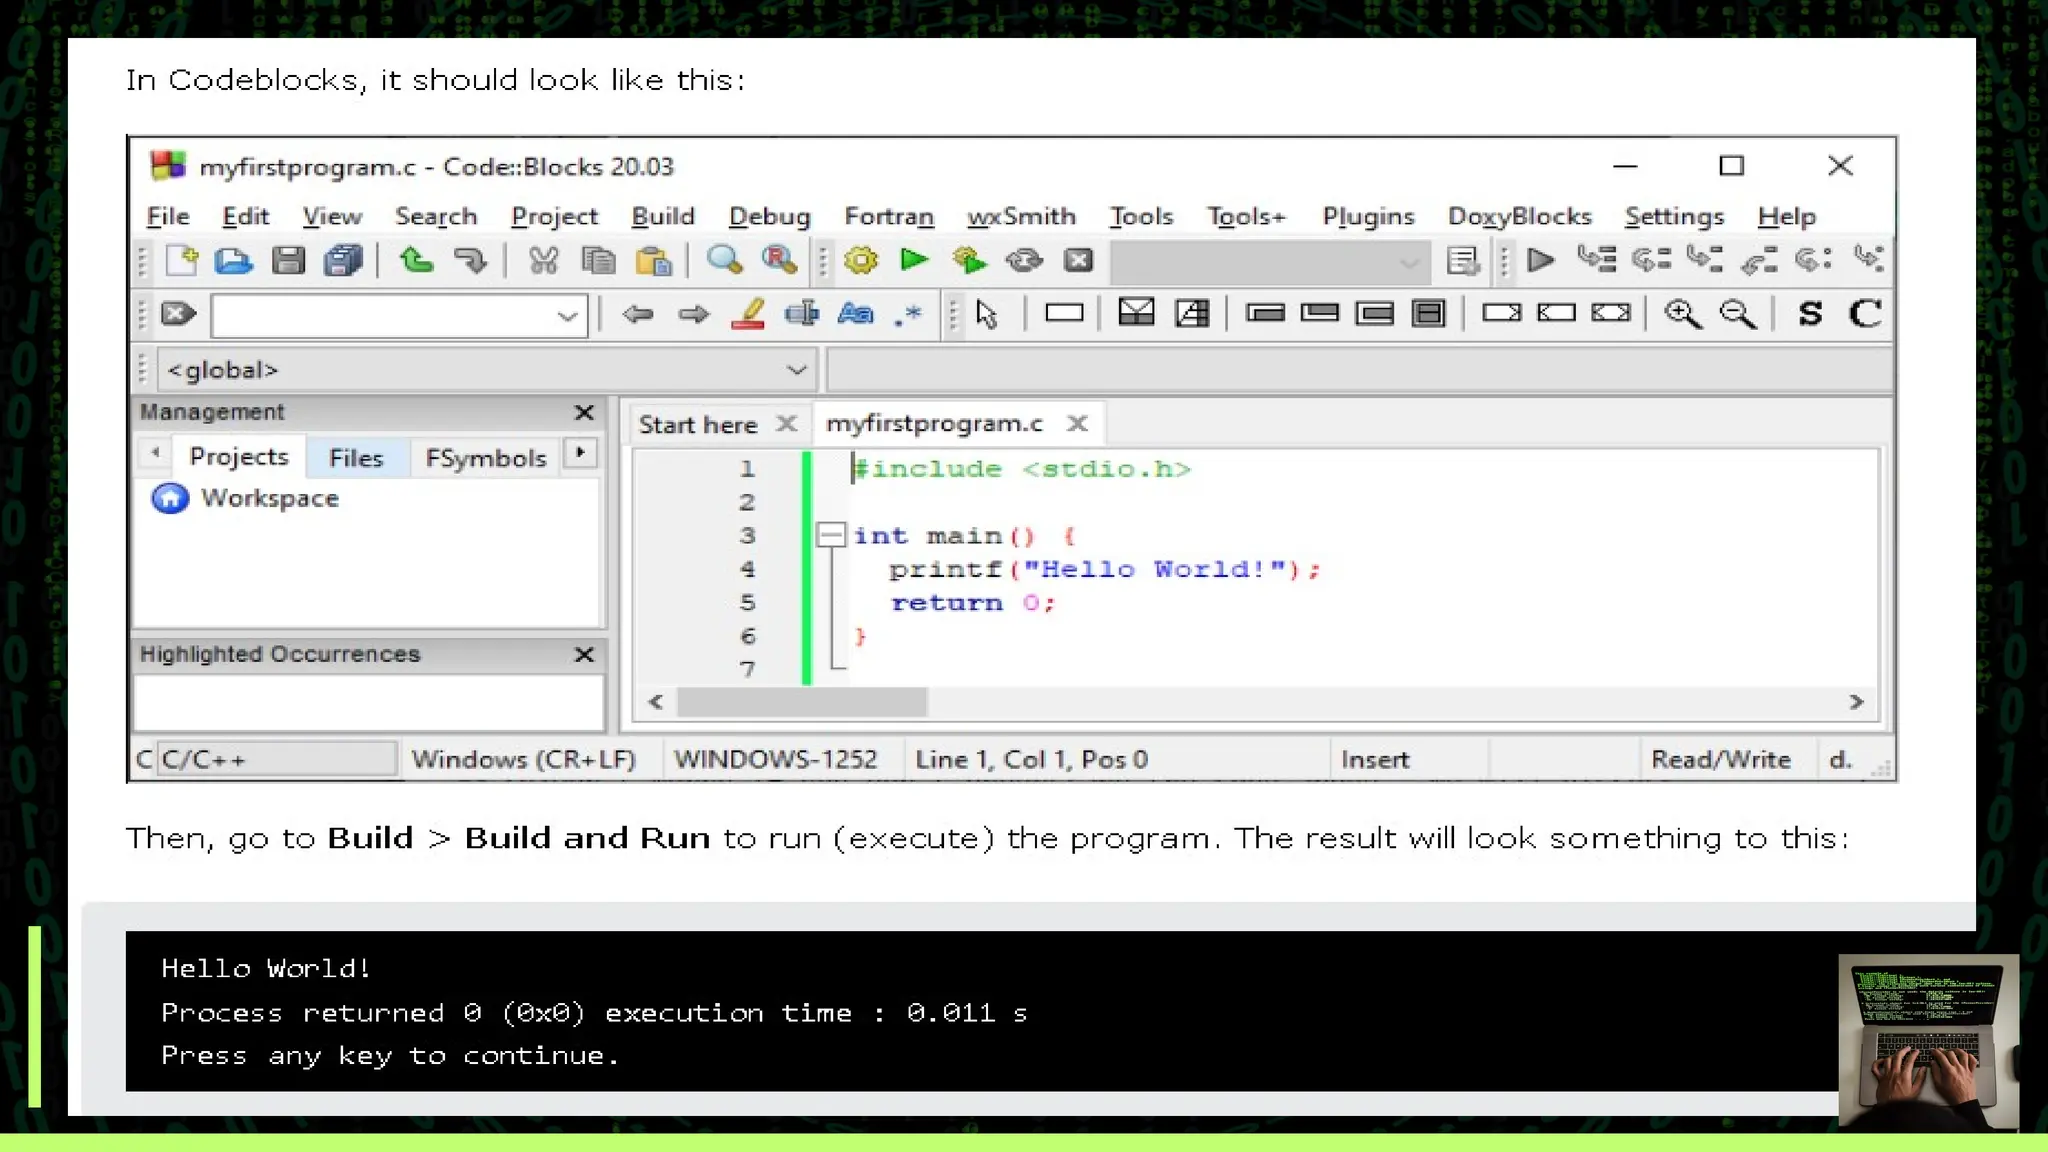2048x1152 pixels.
Task: Click the Undo arrow icon
Action: click(x=416, y=260)
